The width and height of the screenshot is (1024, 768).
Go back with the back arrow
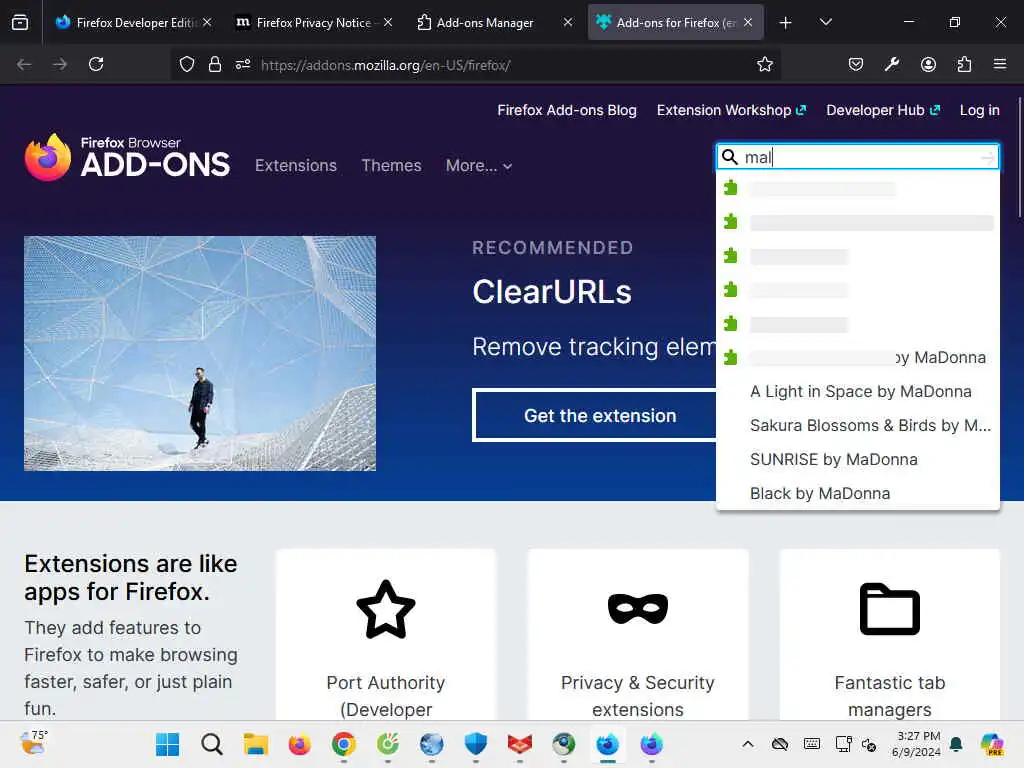pos(24,64)
